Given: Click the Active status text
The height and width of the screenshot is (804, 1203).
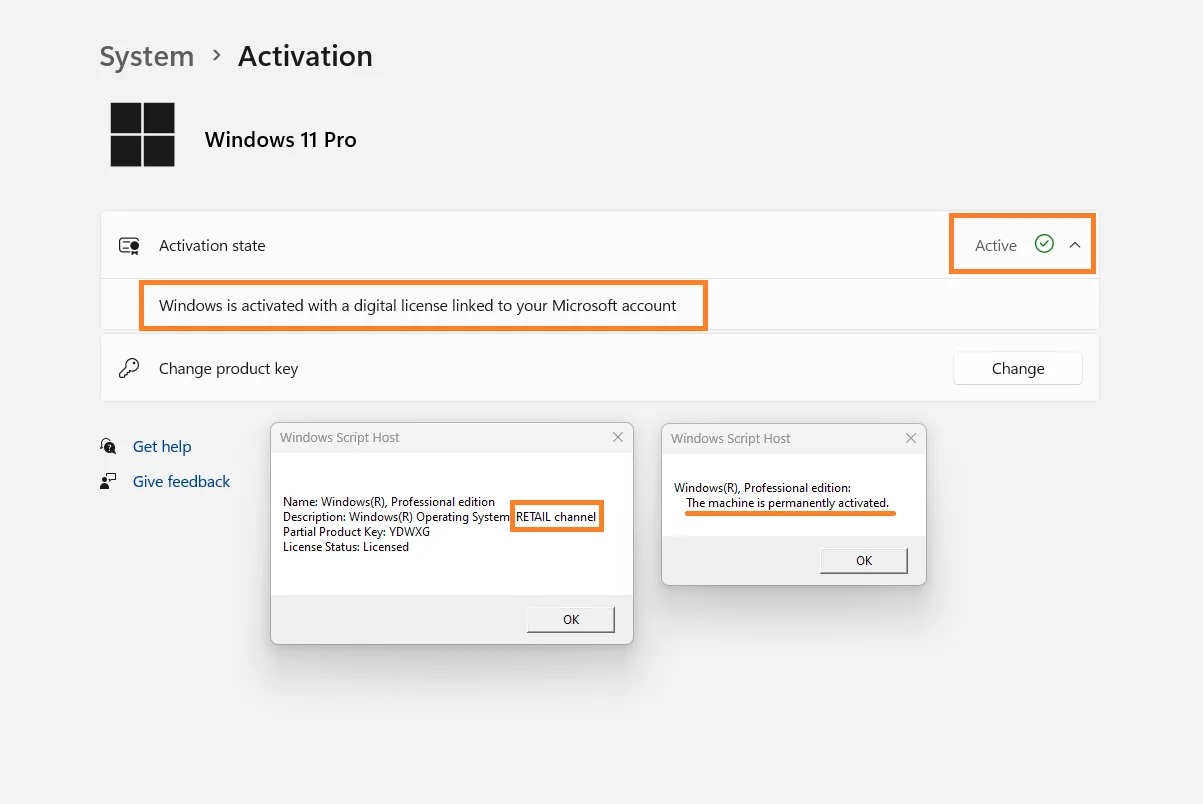Looking at the screenshot, I should point(995,246).
